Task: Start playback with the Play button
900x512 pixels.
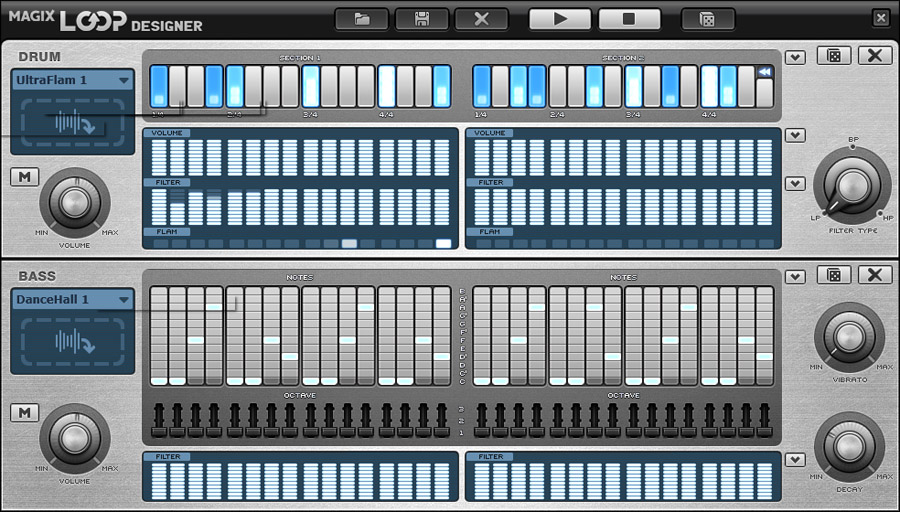Action: (559, 19)
